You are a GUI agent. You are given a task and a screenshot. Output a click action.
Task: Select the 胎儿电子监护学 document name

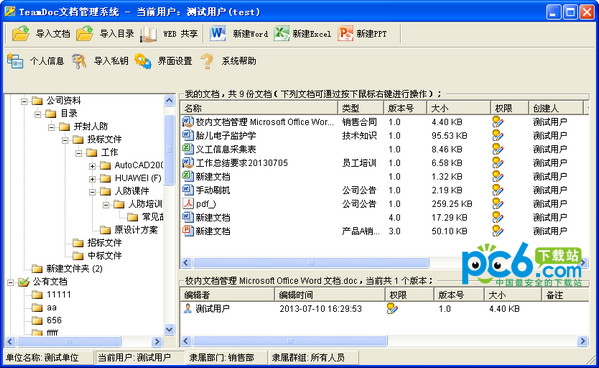point(226,135)
